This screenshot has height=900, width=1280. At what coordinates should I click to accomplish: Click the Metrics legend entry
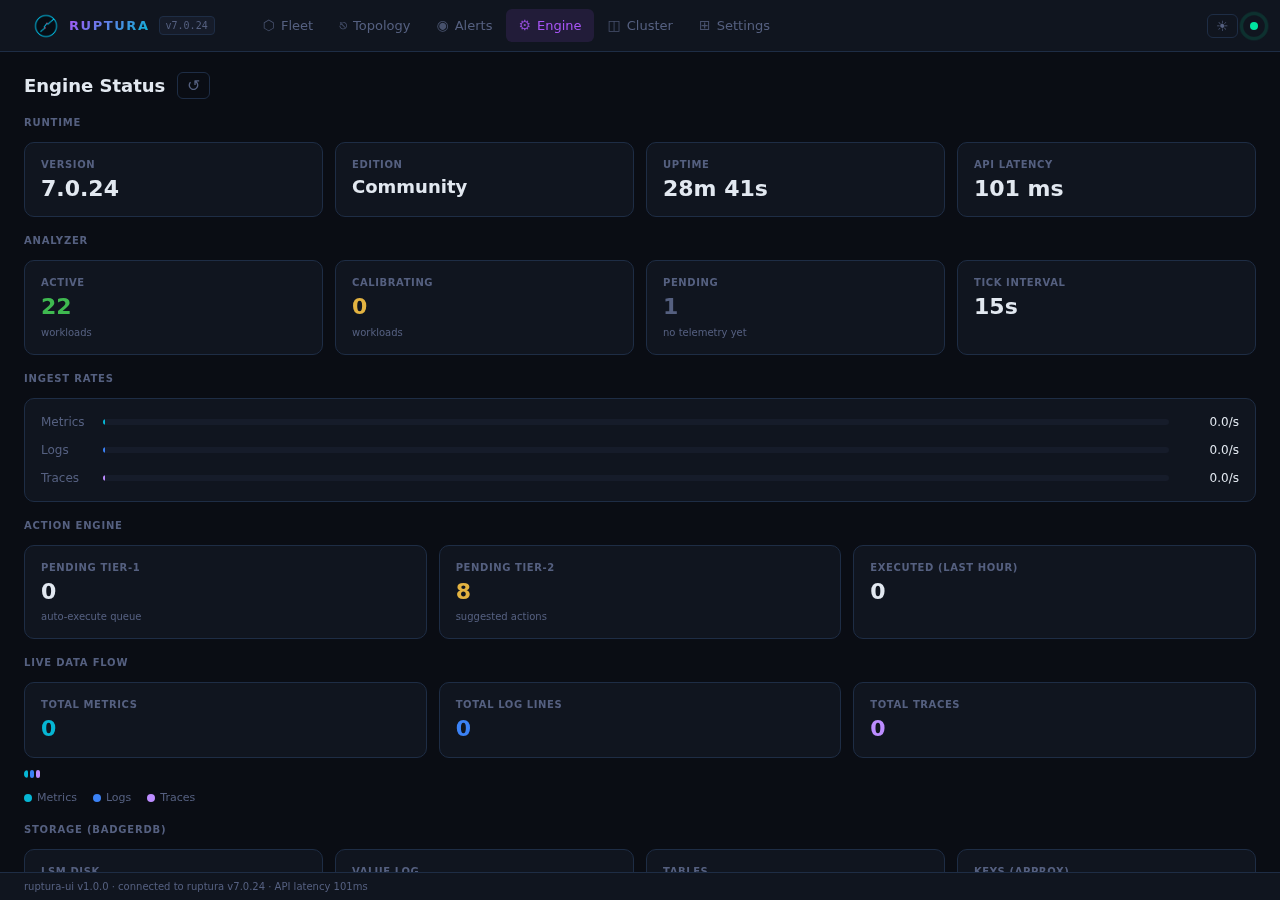point(50,798)
